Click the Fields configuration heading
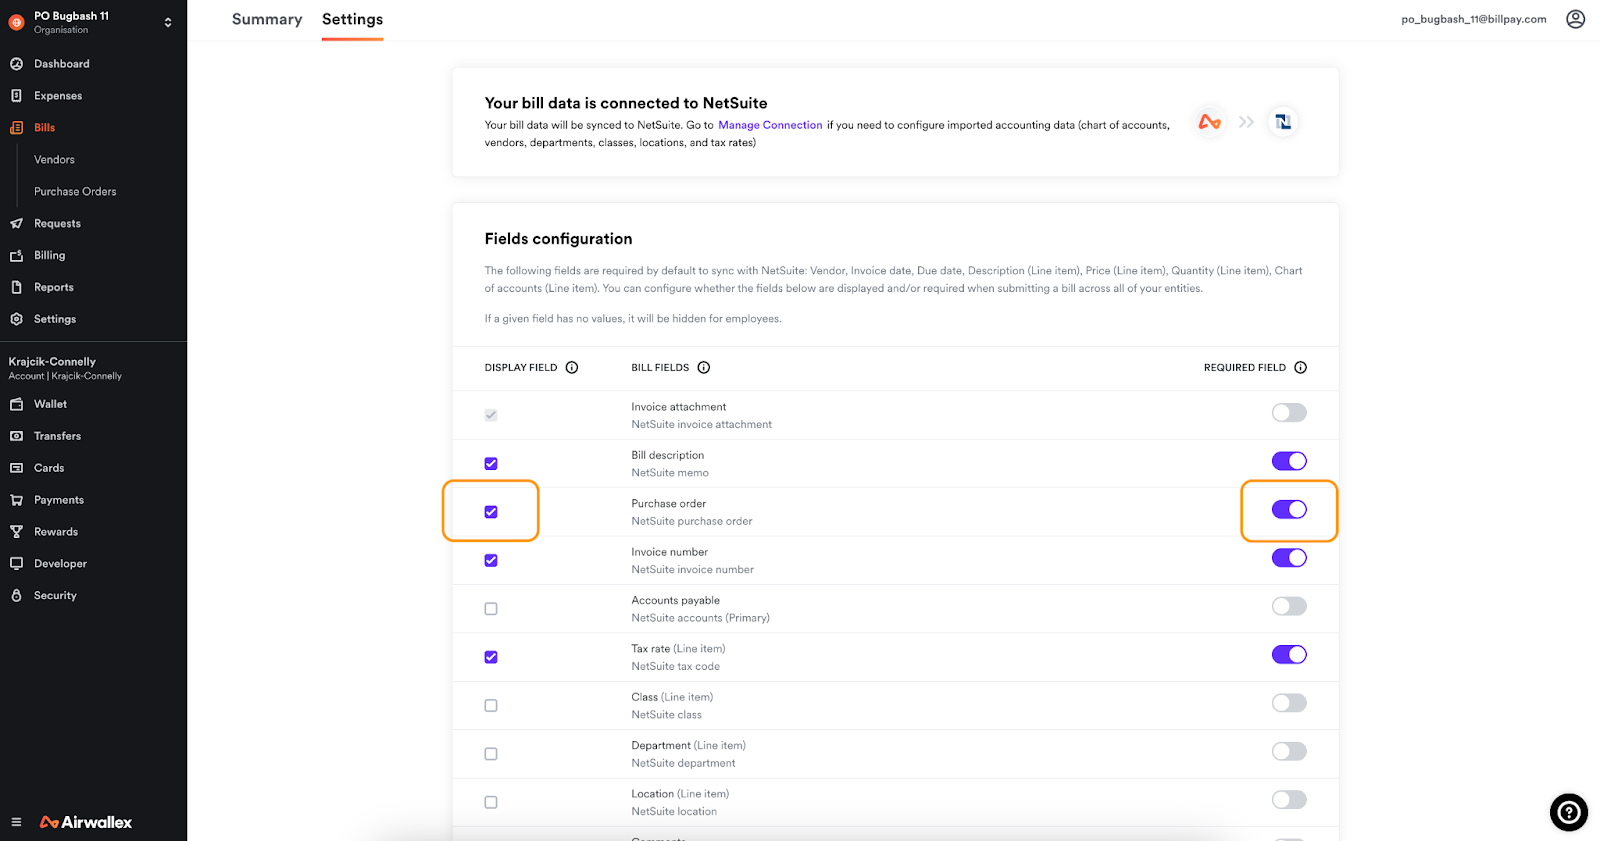This screenshot has width=1600, height=841. (x=558, y=239)
